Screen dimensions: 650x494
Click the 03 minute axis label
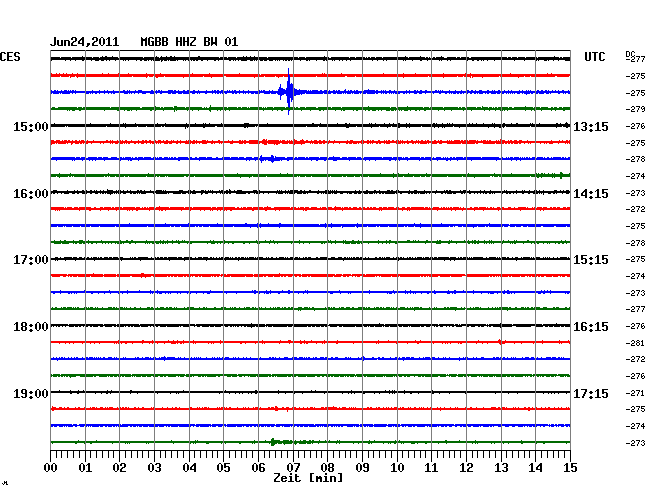154,467
